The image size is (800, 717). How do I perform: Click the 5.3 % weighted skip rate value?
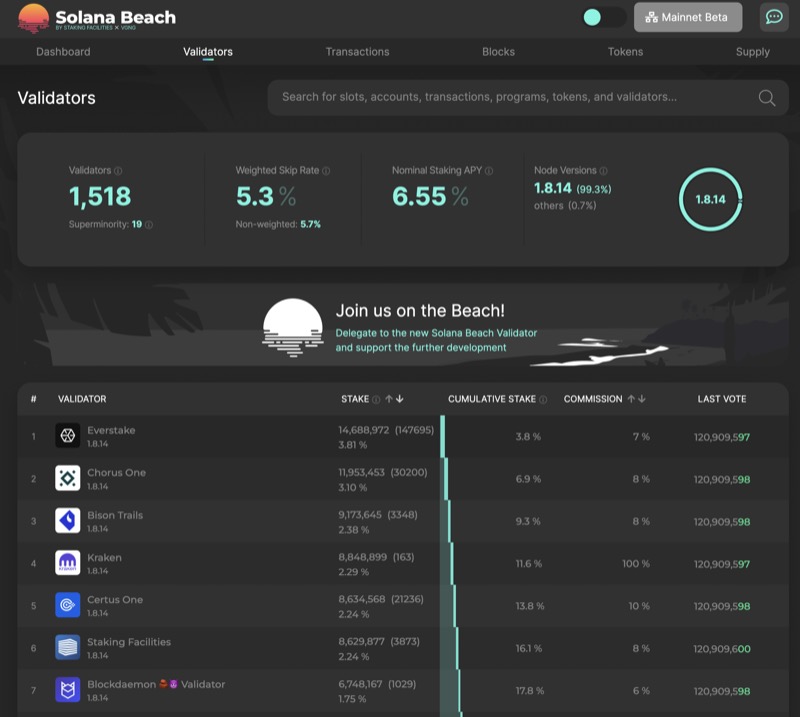coord(266,196)
